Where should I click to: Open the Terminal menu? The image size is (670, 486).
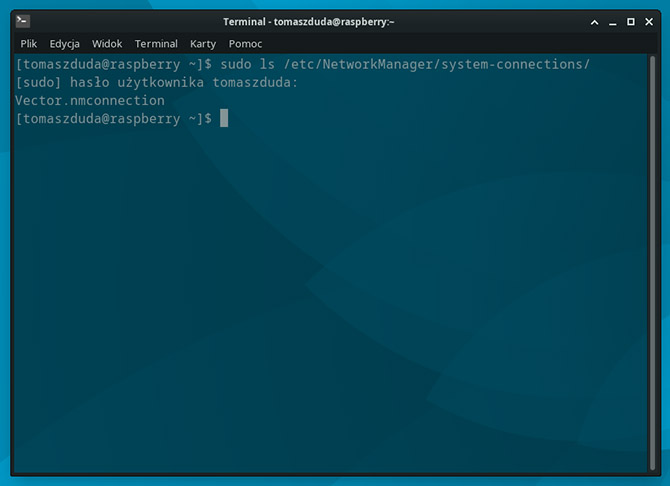pyautogui.click(x=156, y=44)
